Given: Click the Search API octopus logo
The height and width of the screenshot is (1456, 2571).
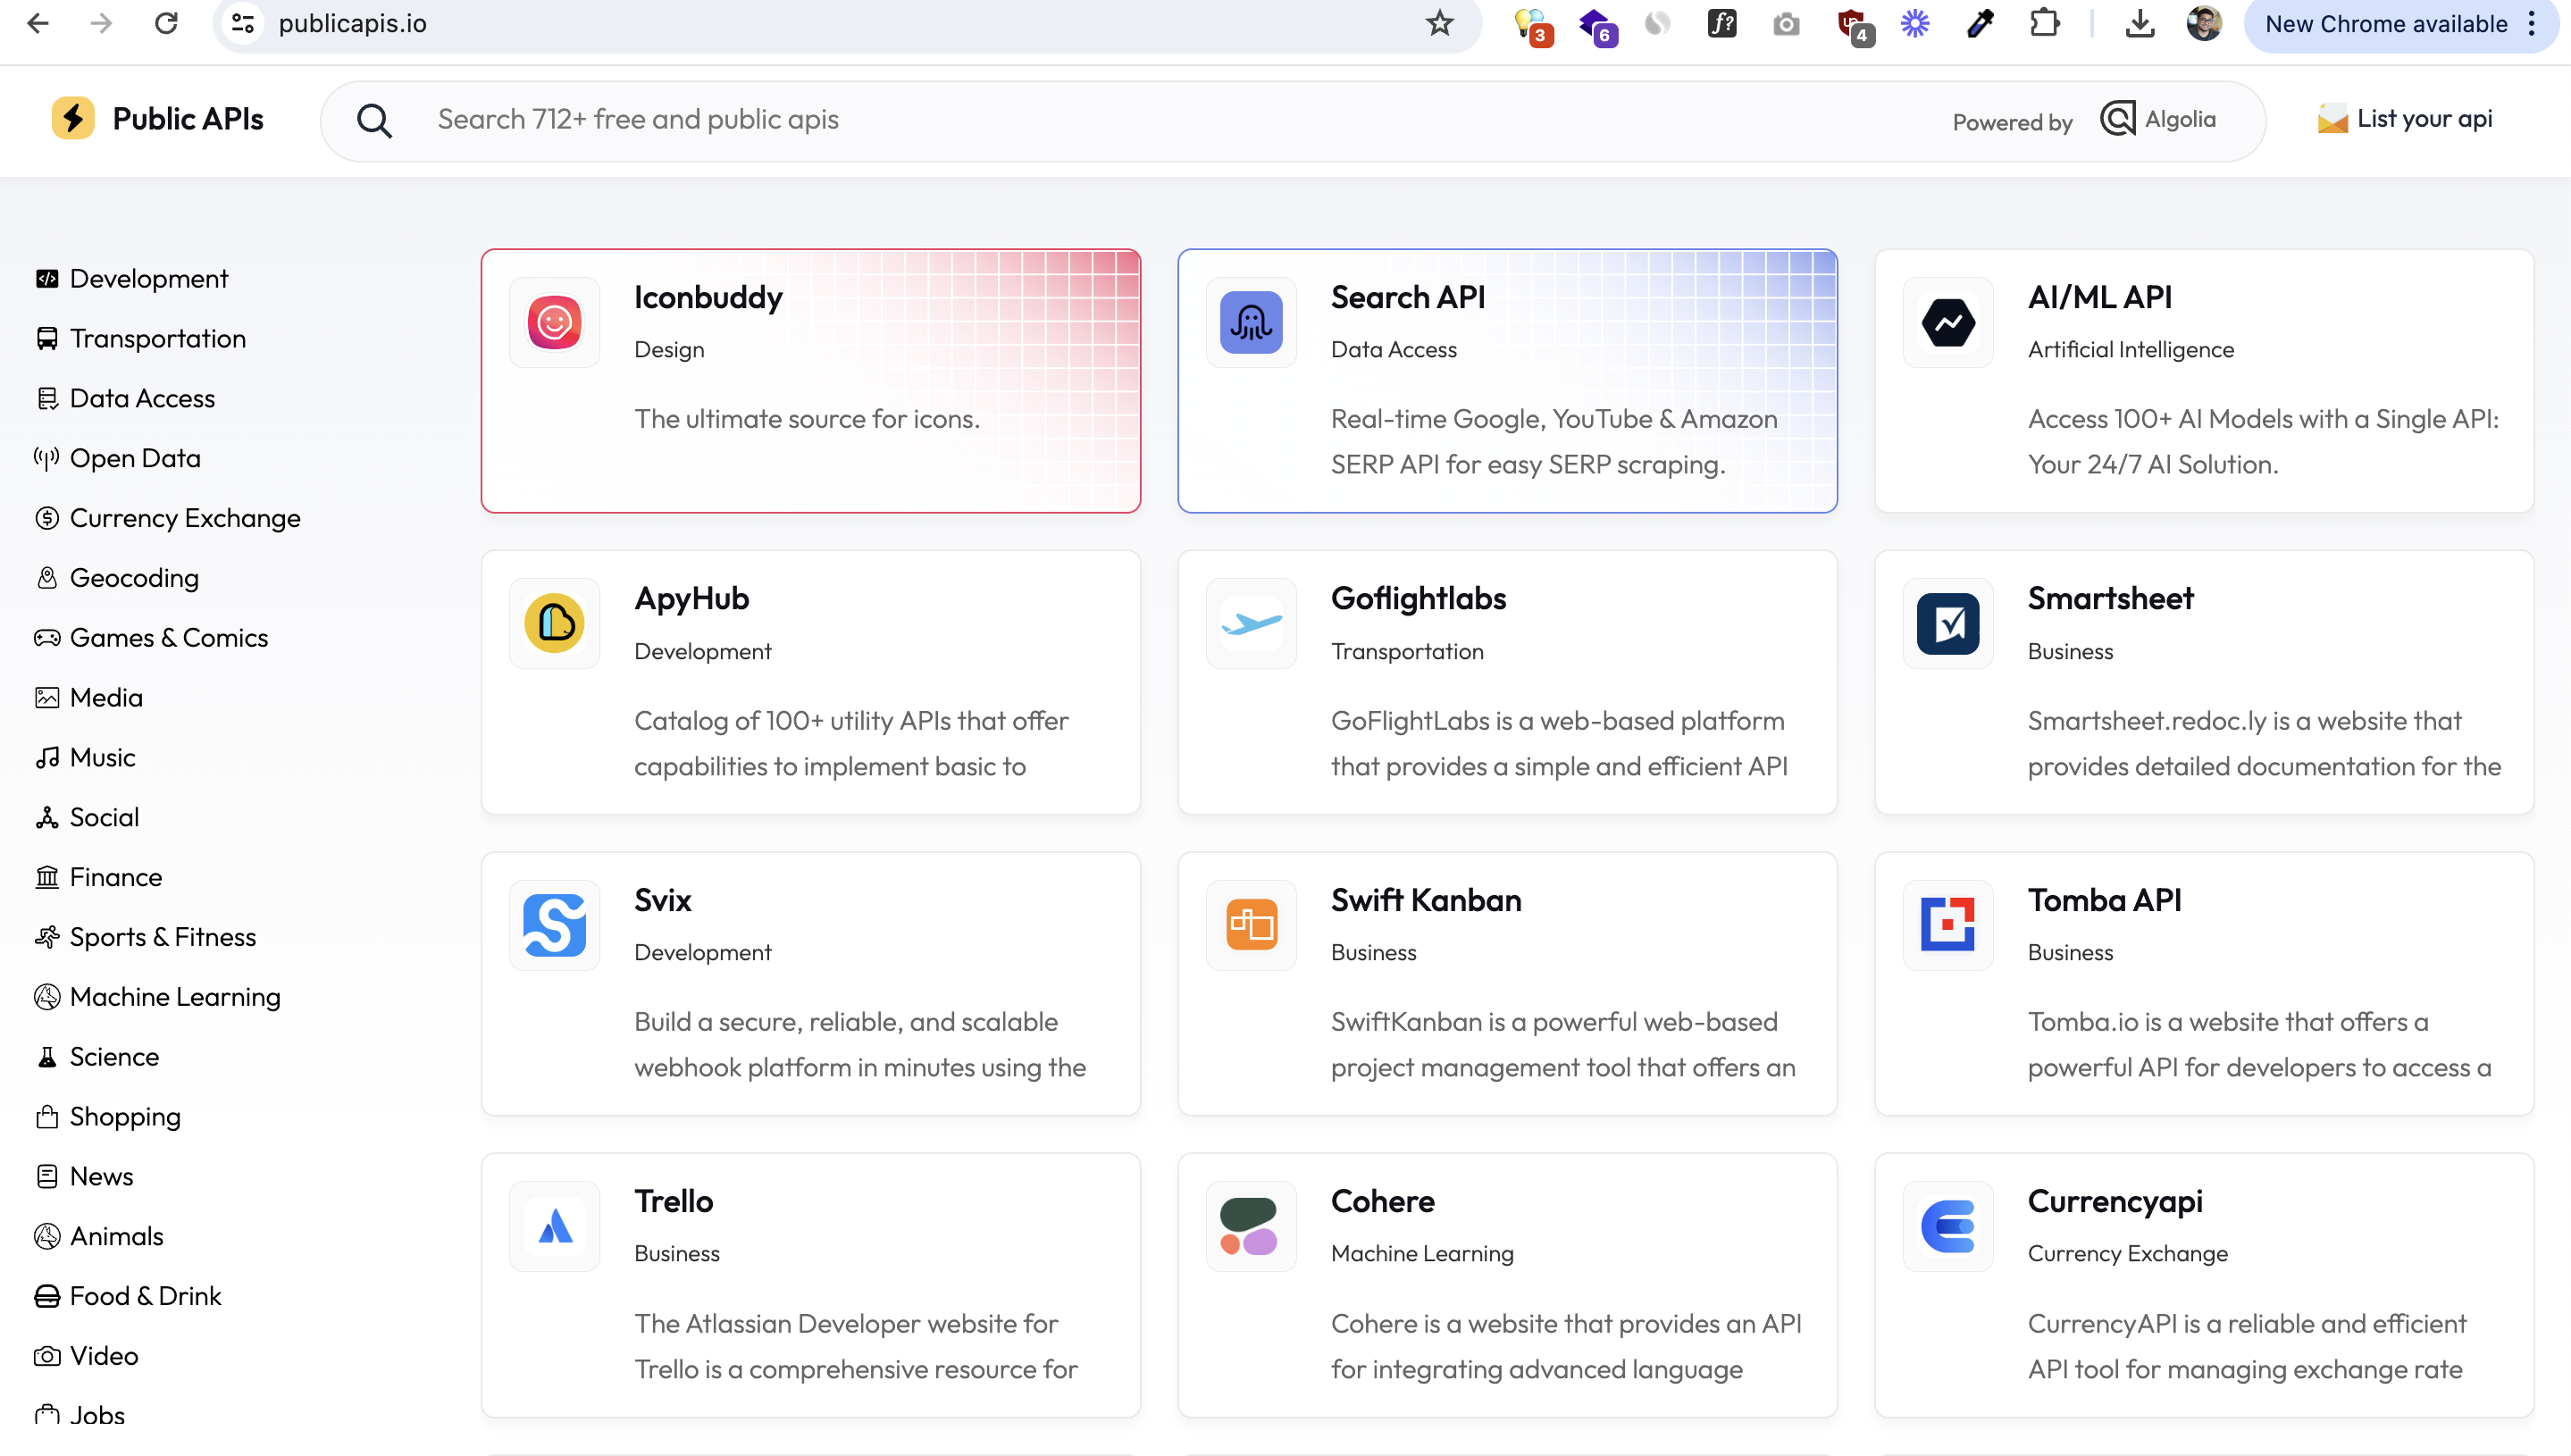Looking at the screenshot, I should [x=1250, y=322].
